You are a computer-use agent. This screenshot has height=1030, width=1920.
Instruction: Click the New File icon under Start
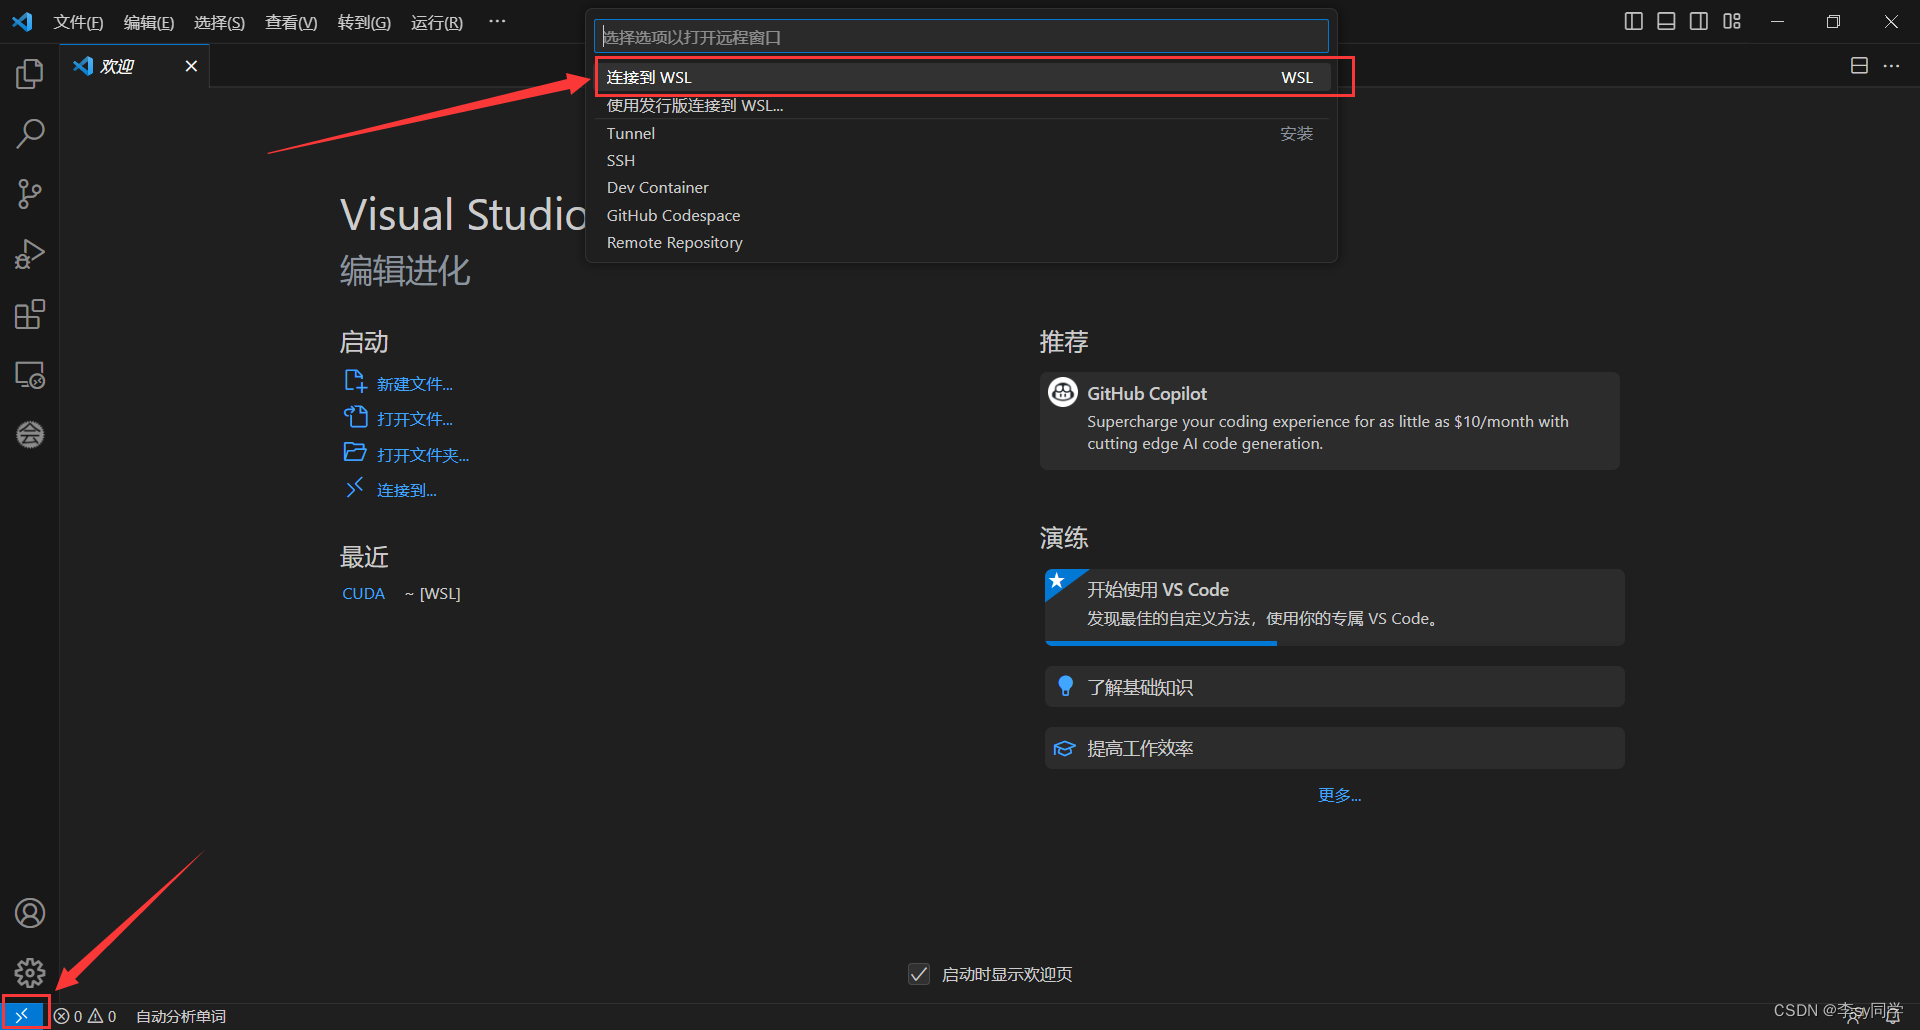[355, 381]
